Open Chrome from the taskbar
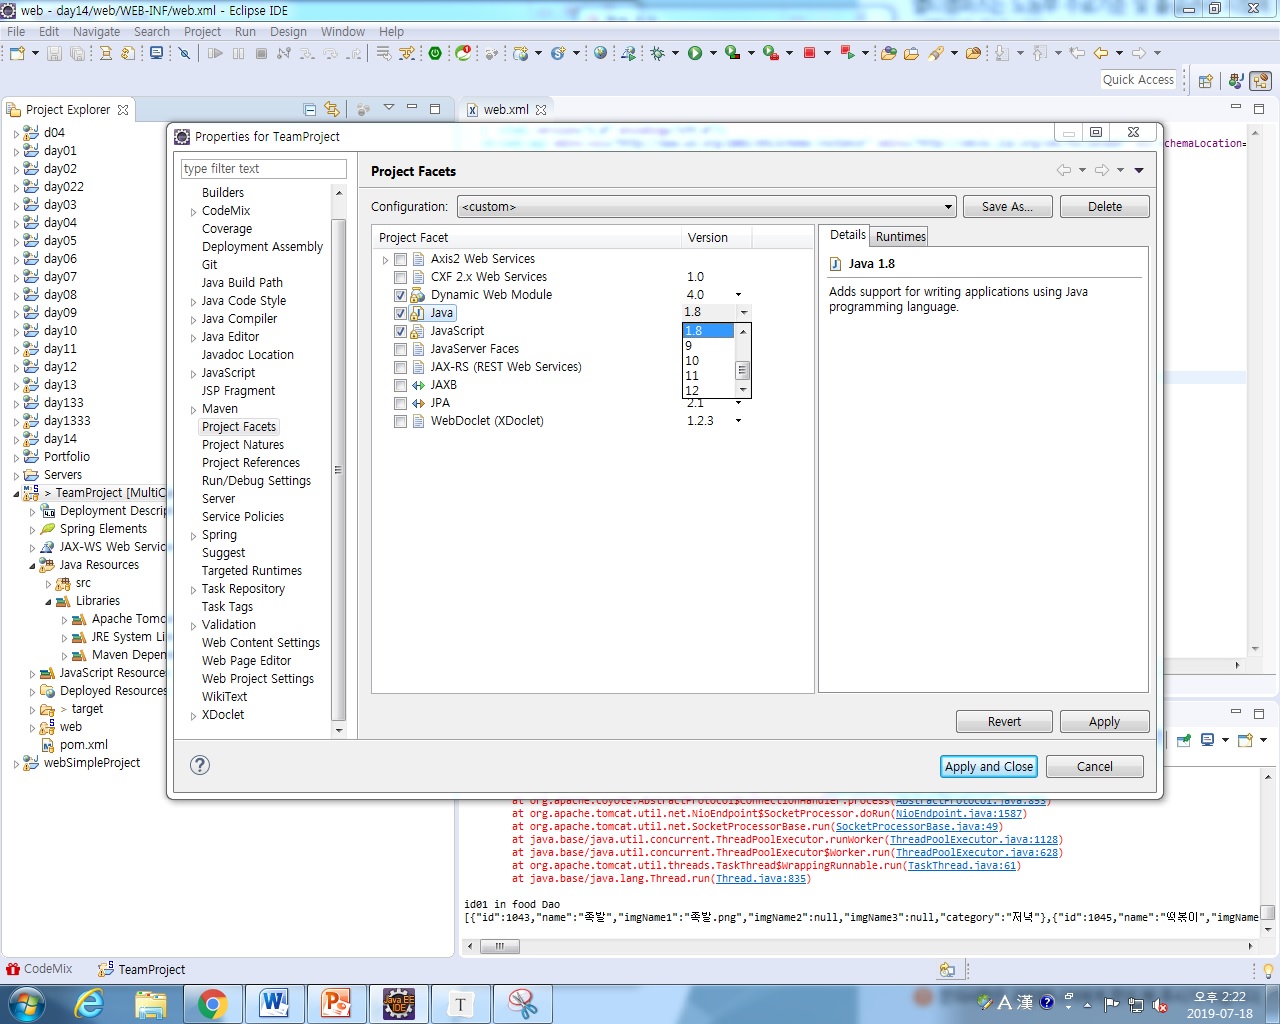Screen dimensions: 1280x1024 (212, 1003)
